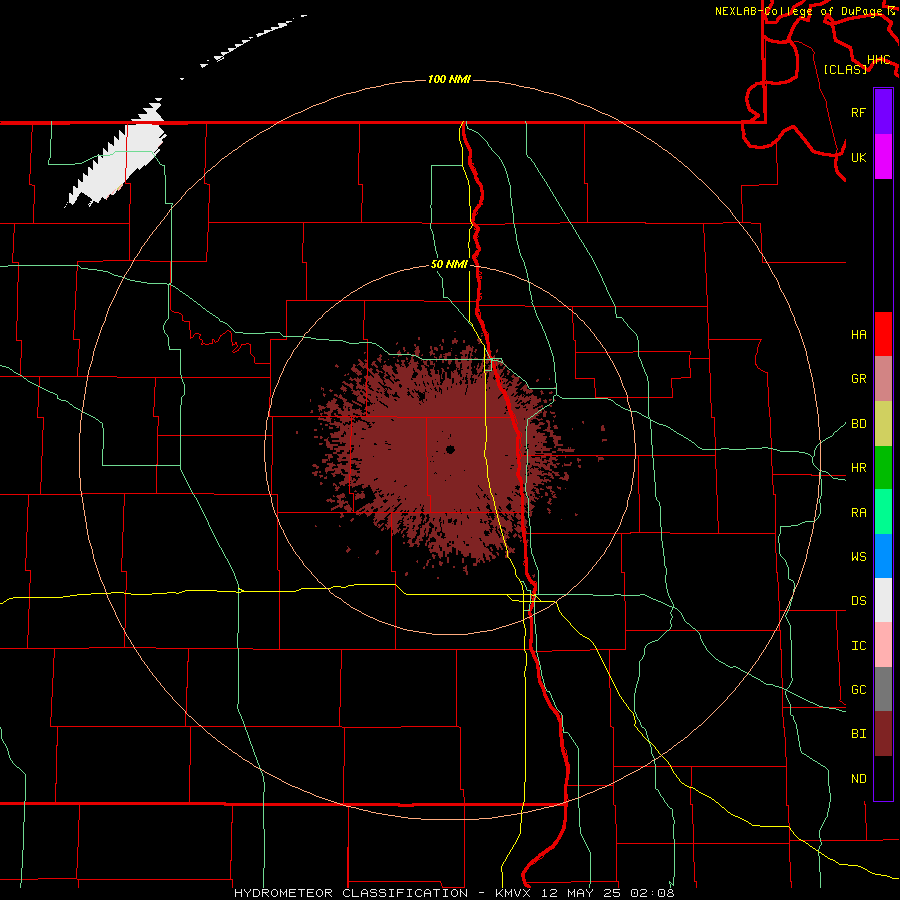900x900 pixels.
Task: Click the RF purple legend swatch
Action: [883, 112]
